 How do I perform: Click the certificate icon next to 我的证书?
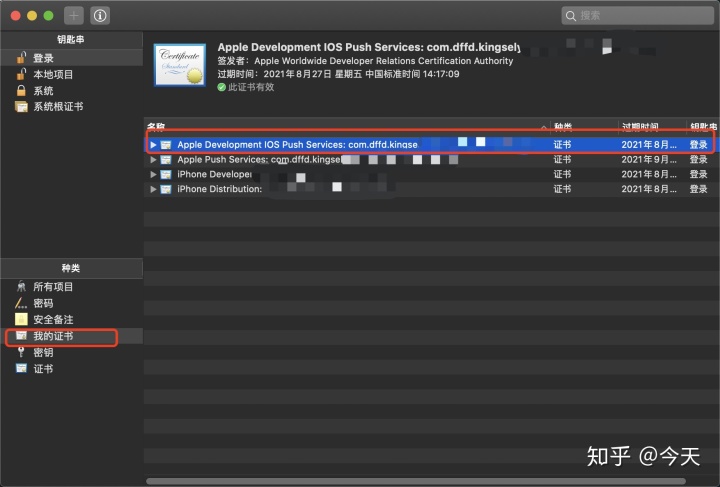21,336
